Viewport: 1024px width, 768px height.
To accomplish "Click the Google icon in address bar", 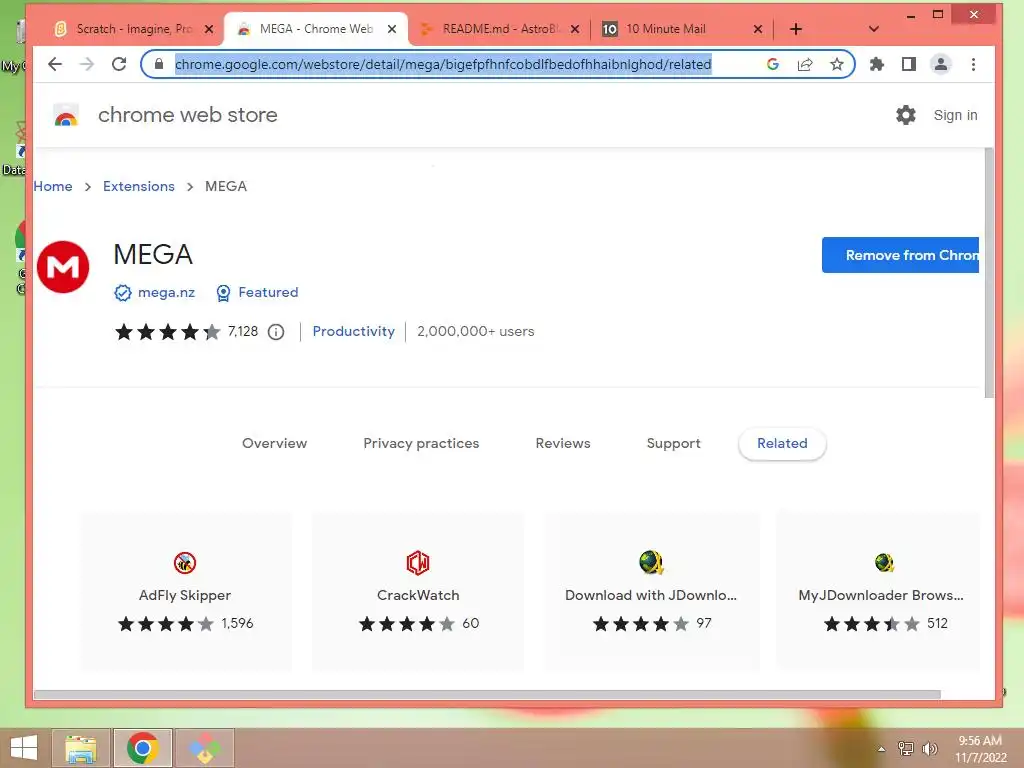I will click(x=773, y=64).
